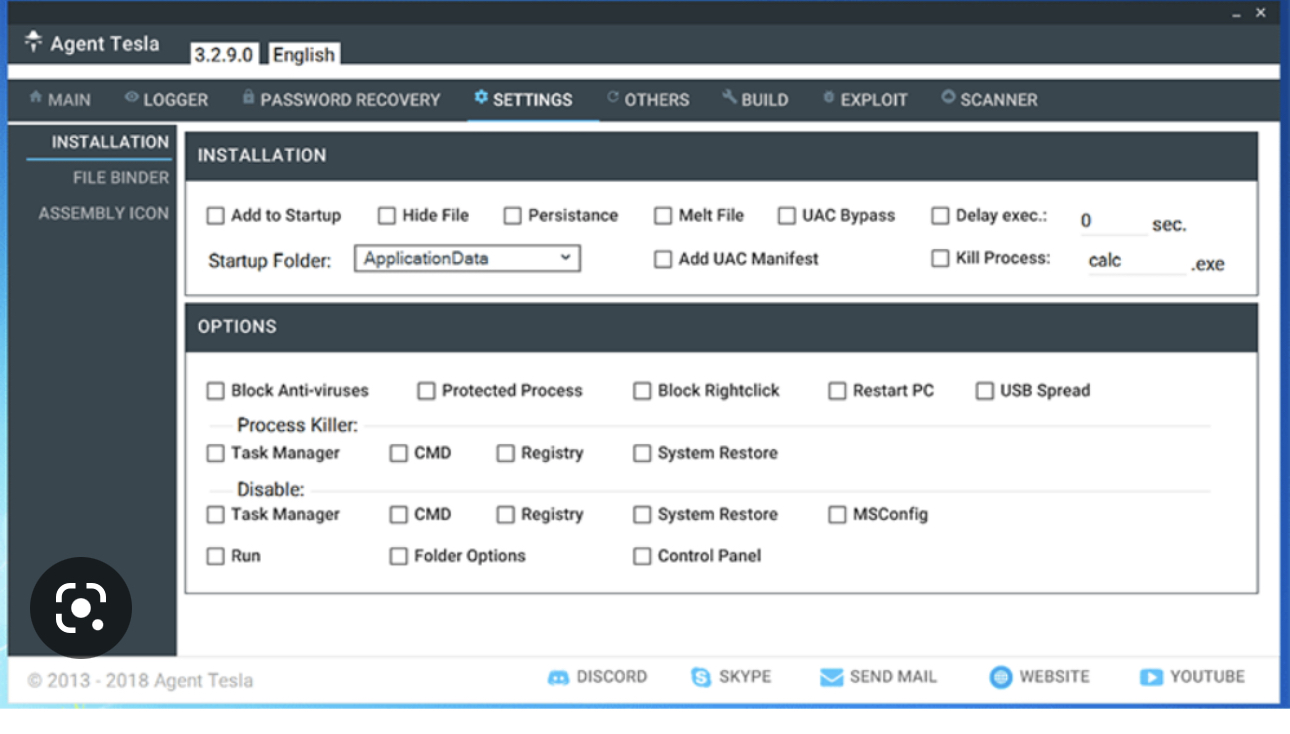Select Assembly Icon in the sidebar
Image resolution: width=1290 pixels, height=734 pixels.
(x=103, y=214)
